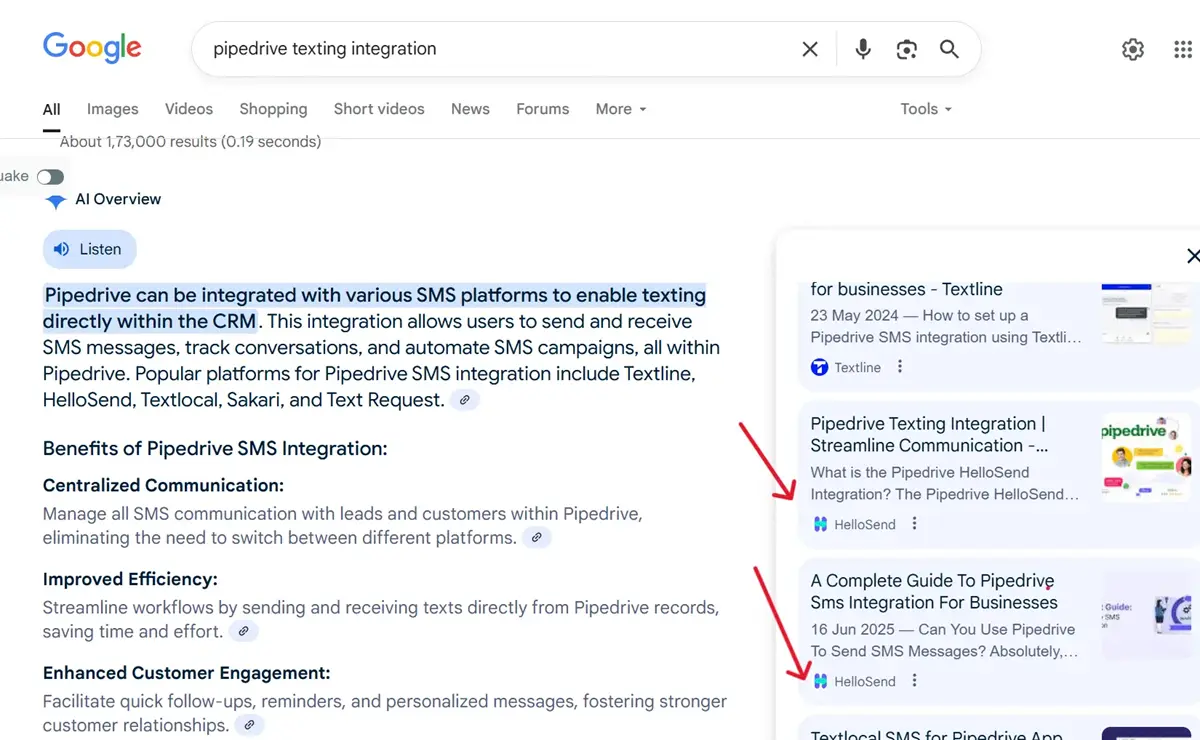Click link icon after Centralized Communication text
This screenshot has width=1200, height=740.
click(537, 538)
